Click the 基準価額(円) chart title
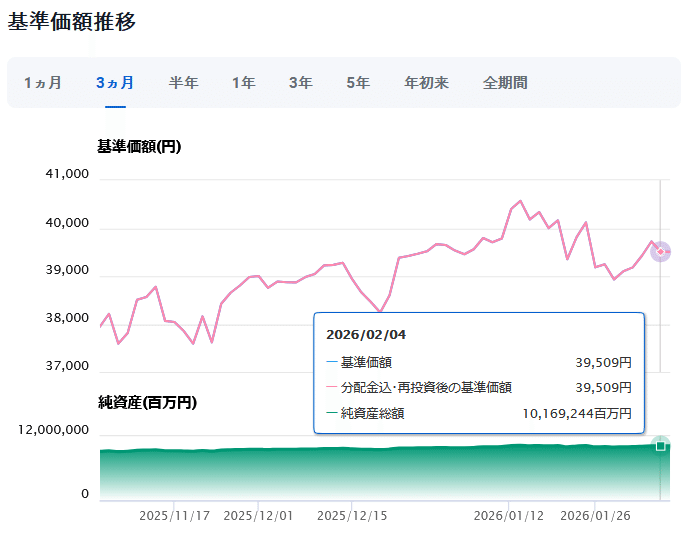 [x=139, y=146]
